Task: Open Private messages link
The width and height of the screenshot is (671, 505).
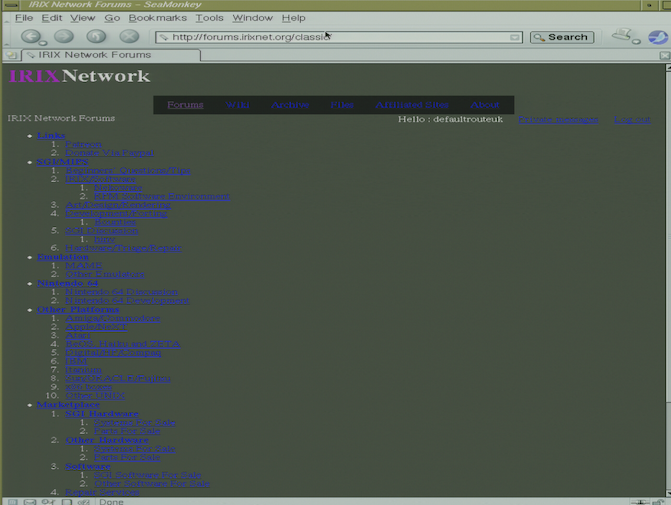Action: 558,120
